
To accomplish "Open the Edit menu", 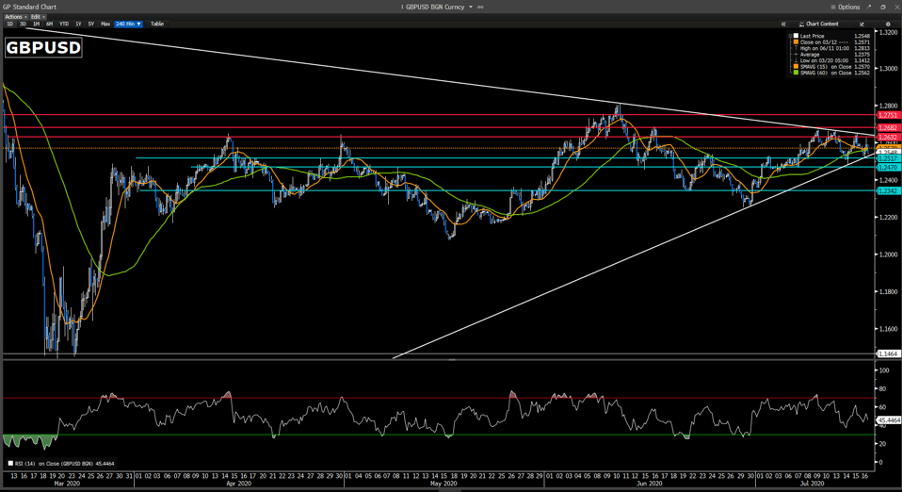I will (38, 17).
